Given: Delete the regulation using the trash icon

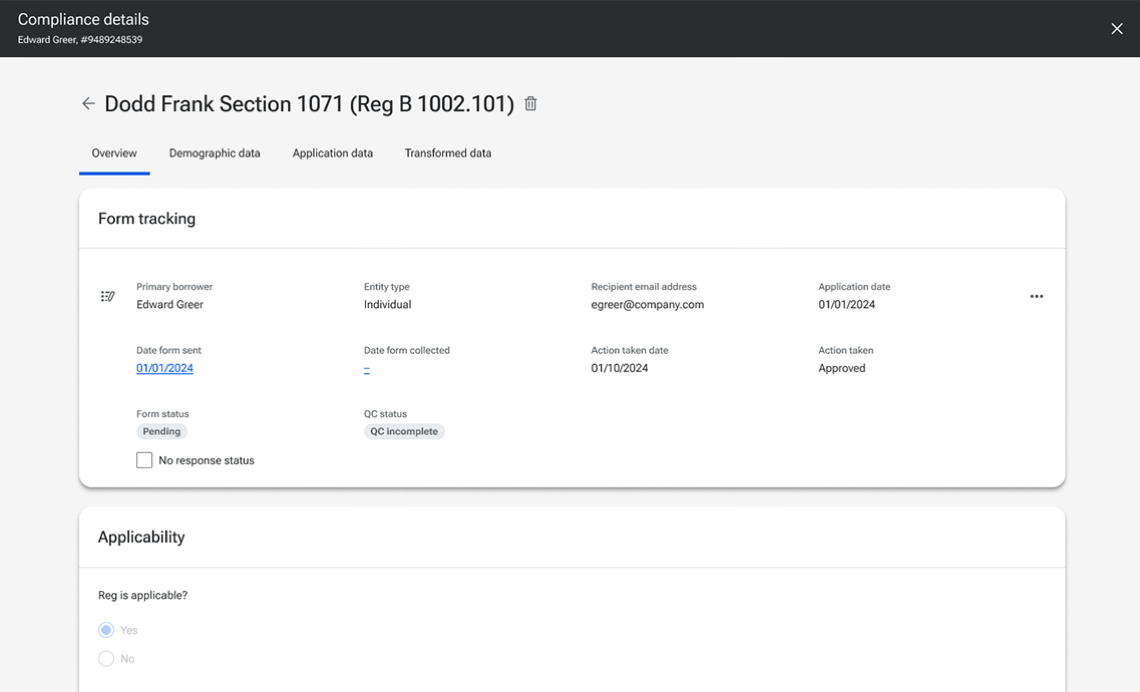Looking at the screenshot, I should pyautogui.click(x=531, y=104).
